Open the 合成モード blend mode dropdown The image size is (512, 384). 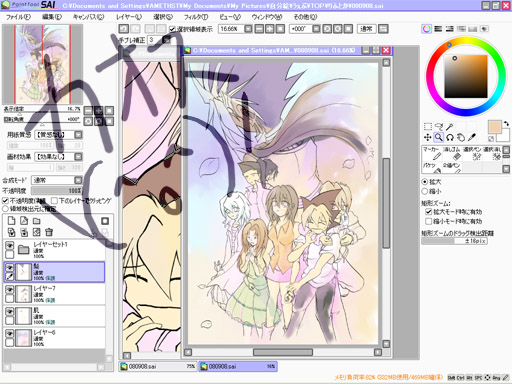(x=78, y=180)
